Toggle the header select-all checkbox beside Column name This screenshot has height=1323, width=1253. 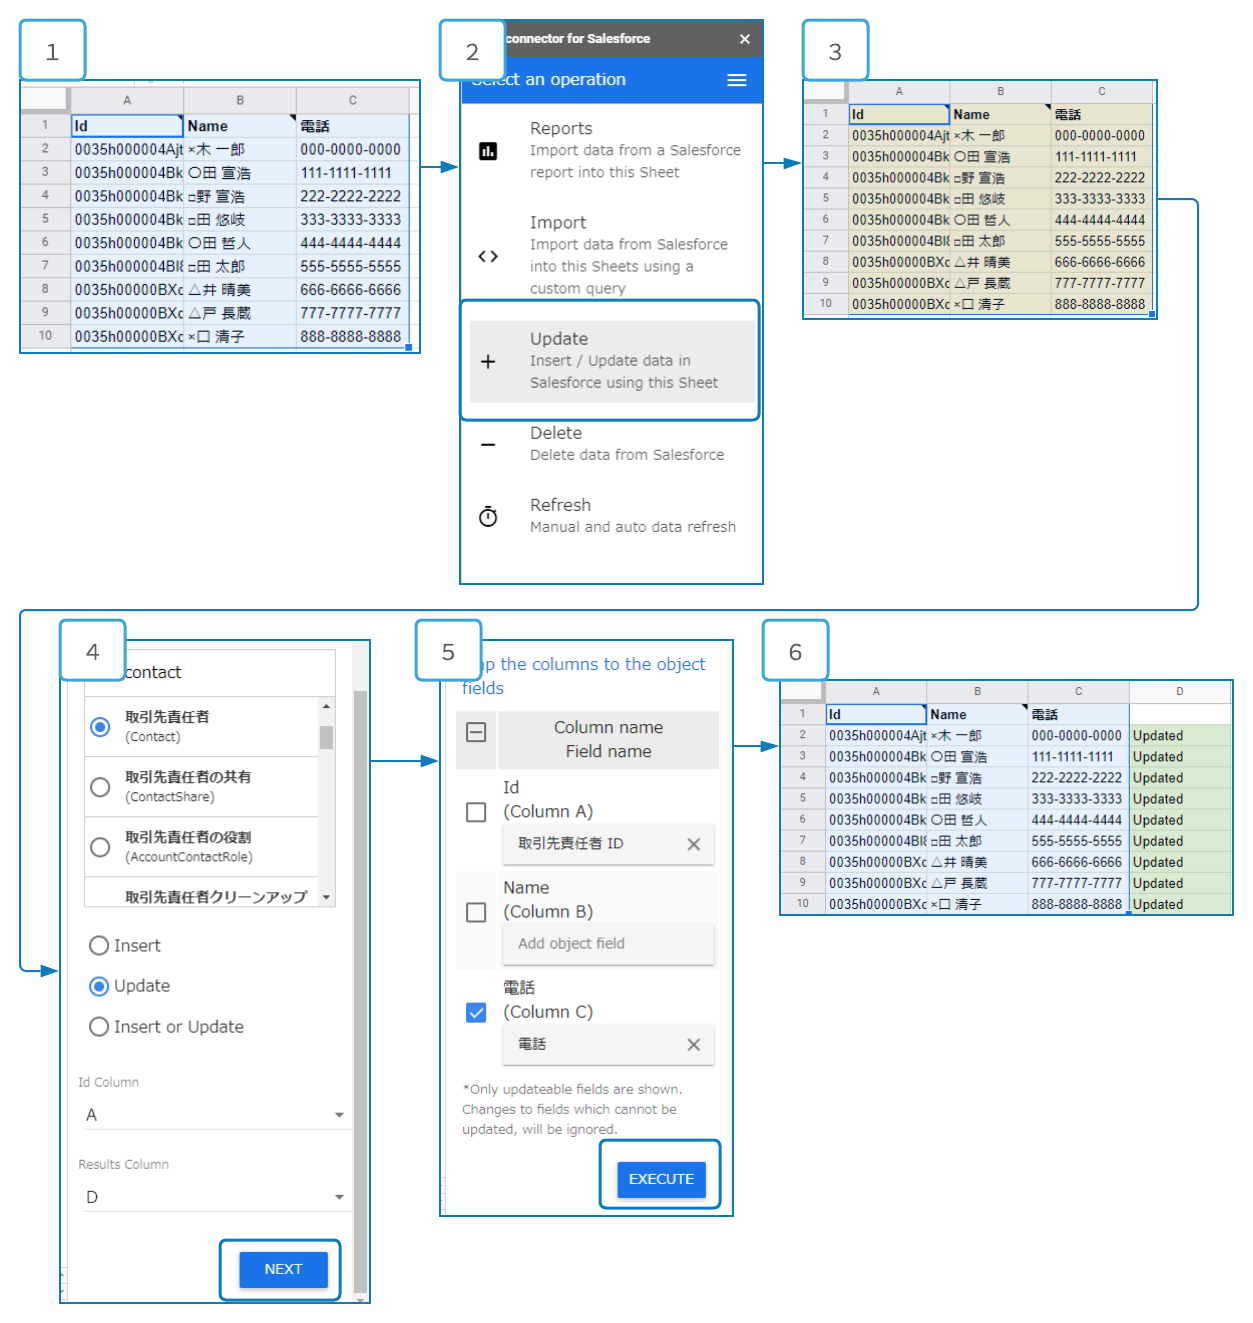point(477,732)
